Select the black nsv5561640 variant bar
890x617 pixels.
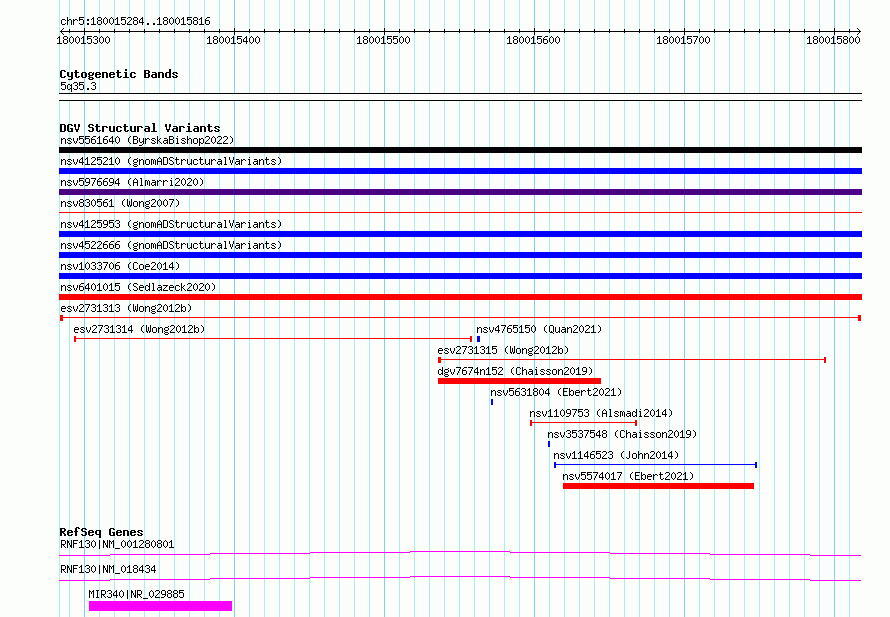pos(460,150)
